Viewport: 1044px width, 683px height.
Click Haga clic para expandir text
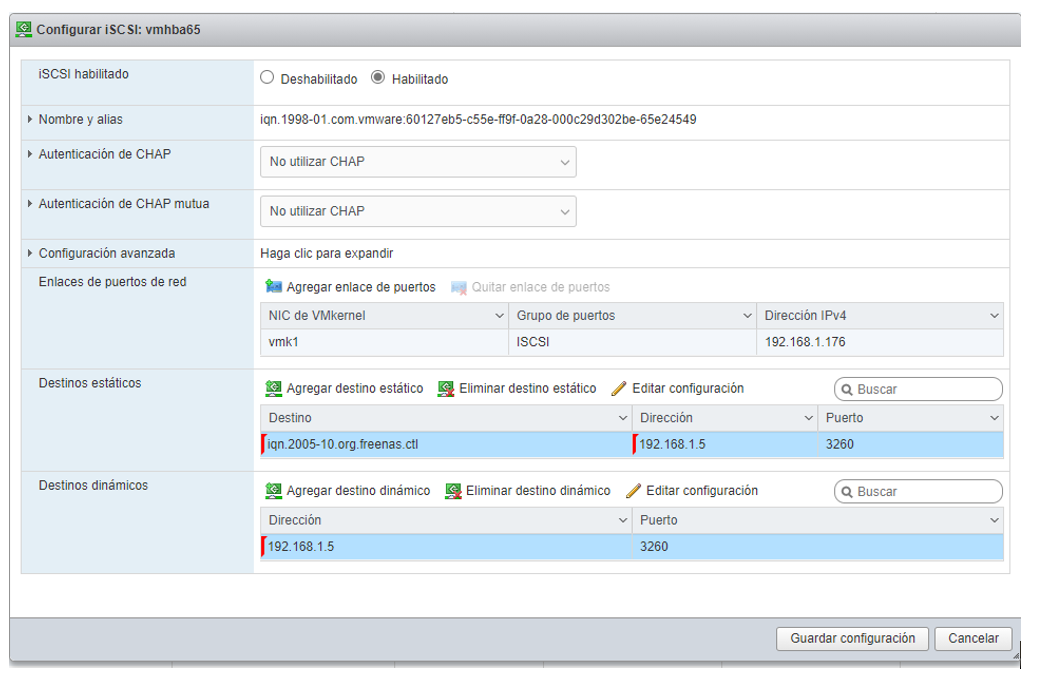point(326,253)
